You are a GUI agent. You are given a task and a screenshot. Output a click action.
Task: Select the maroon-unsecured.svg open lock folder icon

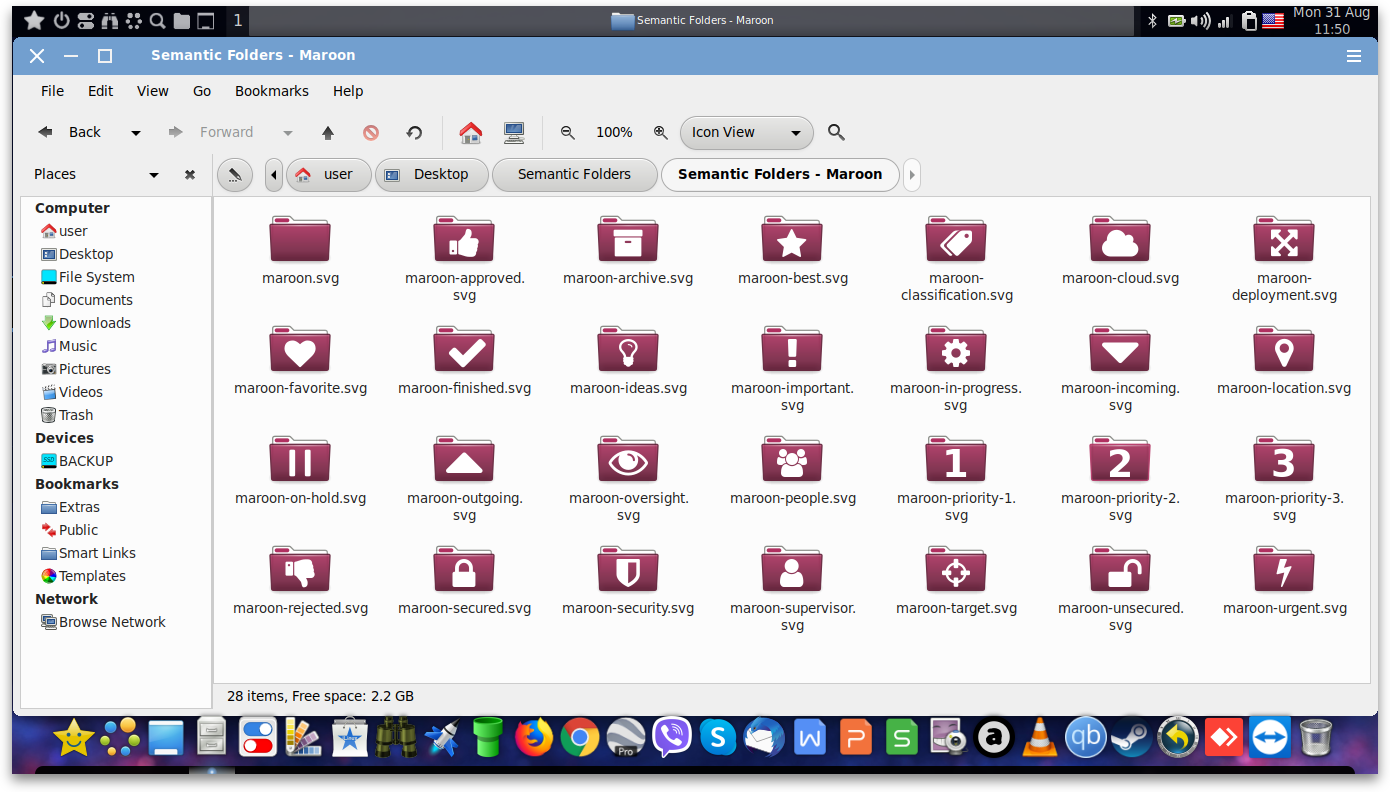(1120, 570)
